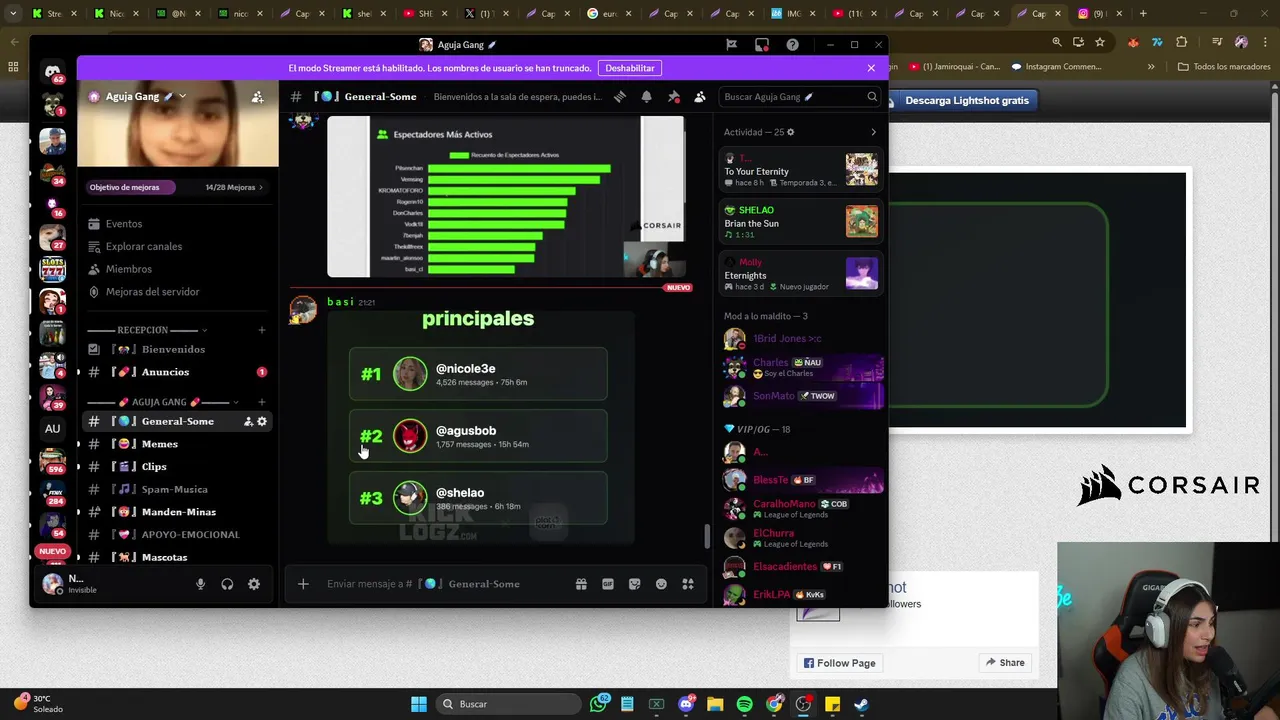This screenshot has width=1280, height=720.
Task: Open pinned messages in channel header
Action: click(x=673, y=97)
